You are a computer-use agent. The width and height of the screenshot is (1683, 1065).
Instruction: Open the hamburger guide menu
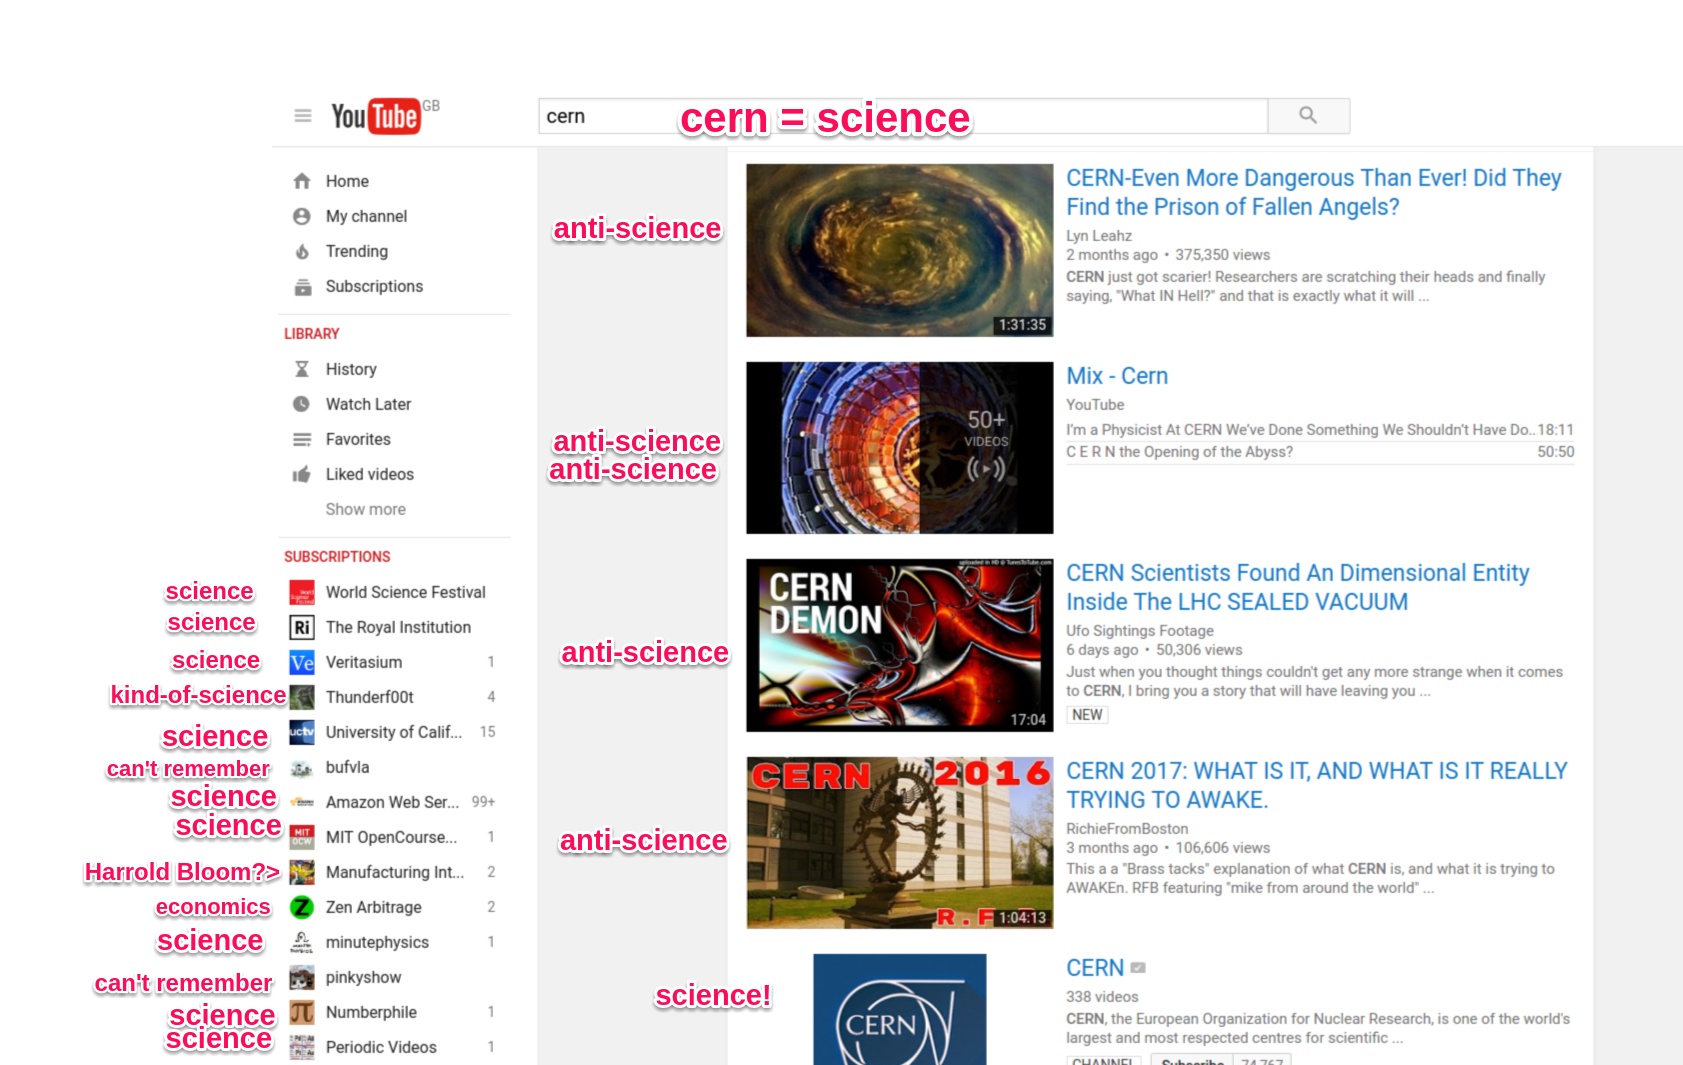point(303,116)
